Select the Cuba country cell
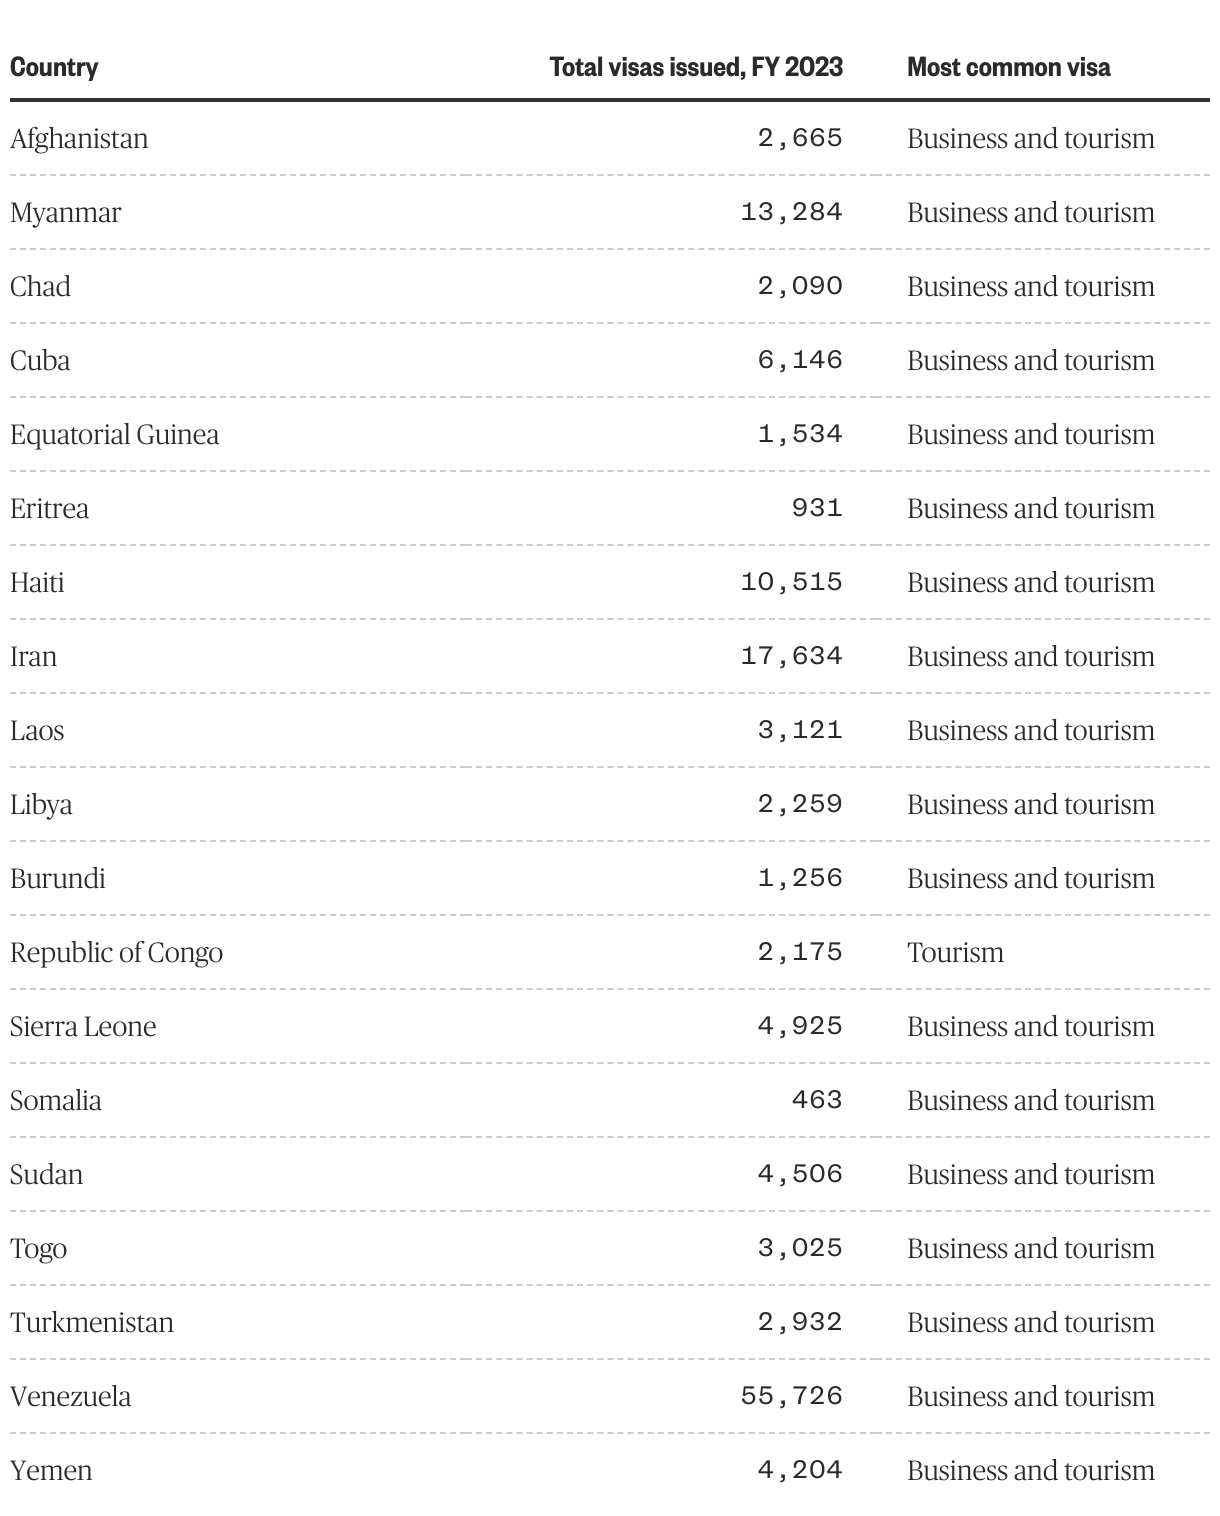Viewport: 1220px width, 1516px height. click(40, 361)
